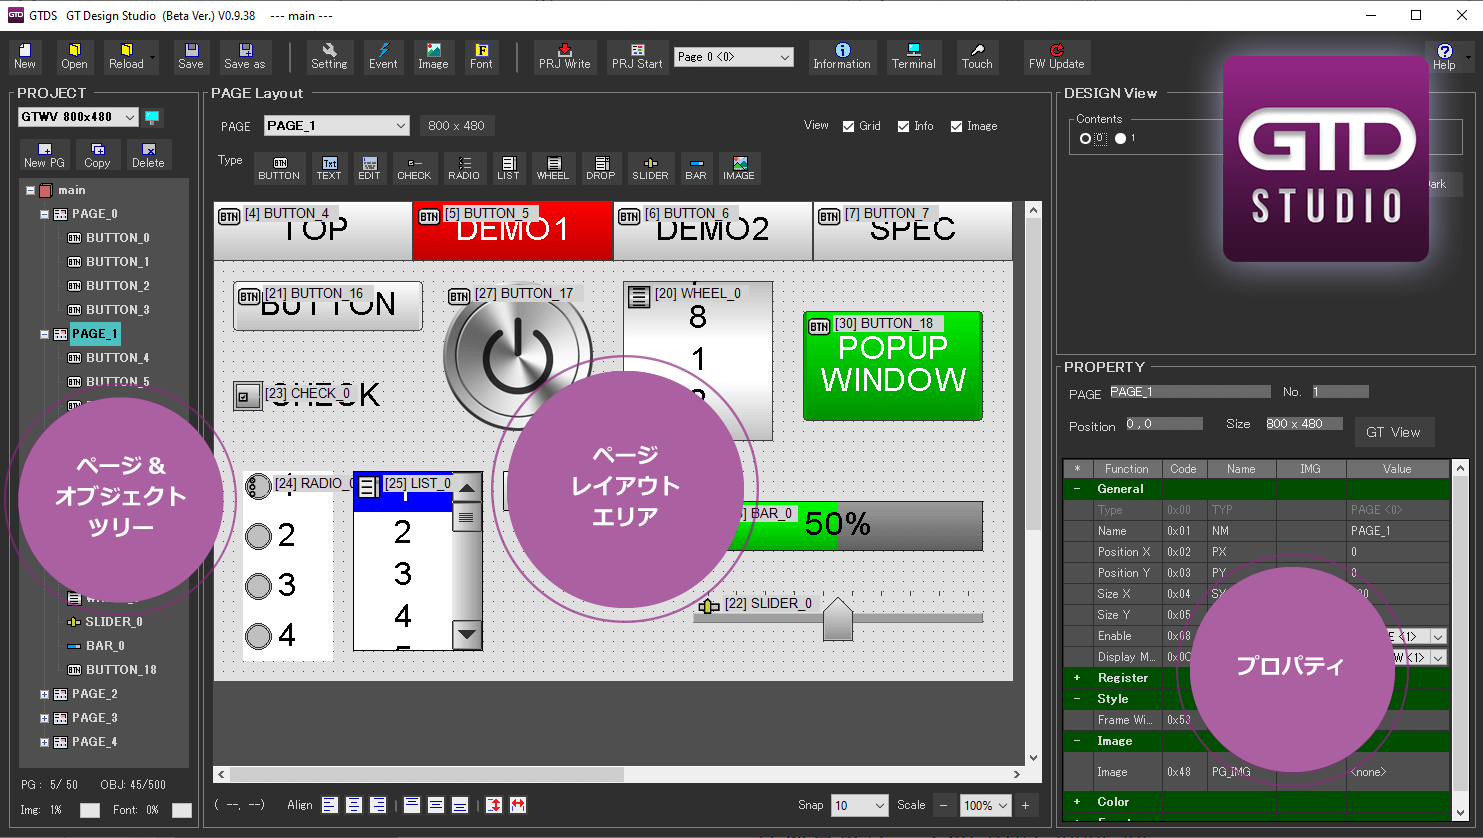Reload the project via Reload icon
1483x838 pixels.
[x=126, y=57]
